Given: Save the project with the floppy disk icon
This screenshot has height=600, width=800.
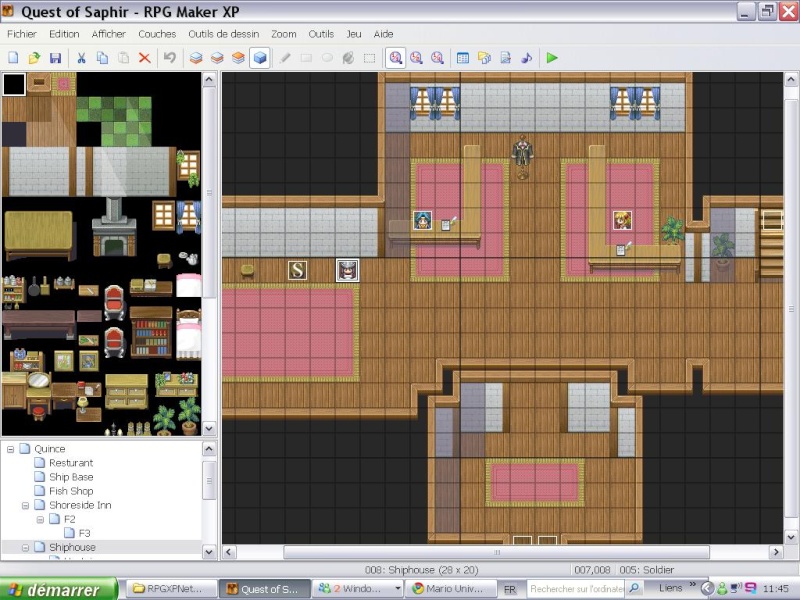Looking at the screenshot, I should pyautogui.click(x=55, y=58).
